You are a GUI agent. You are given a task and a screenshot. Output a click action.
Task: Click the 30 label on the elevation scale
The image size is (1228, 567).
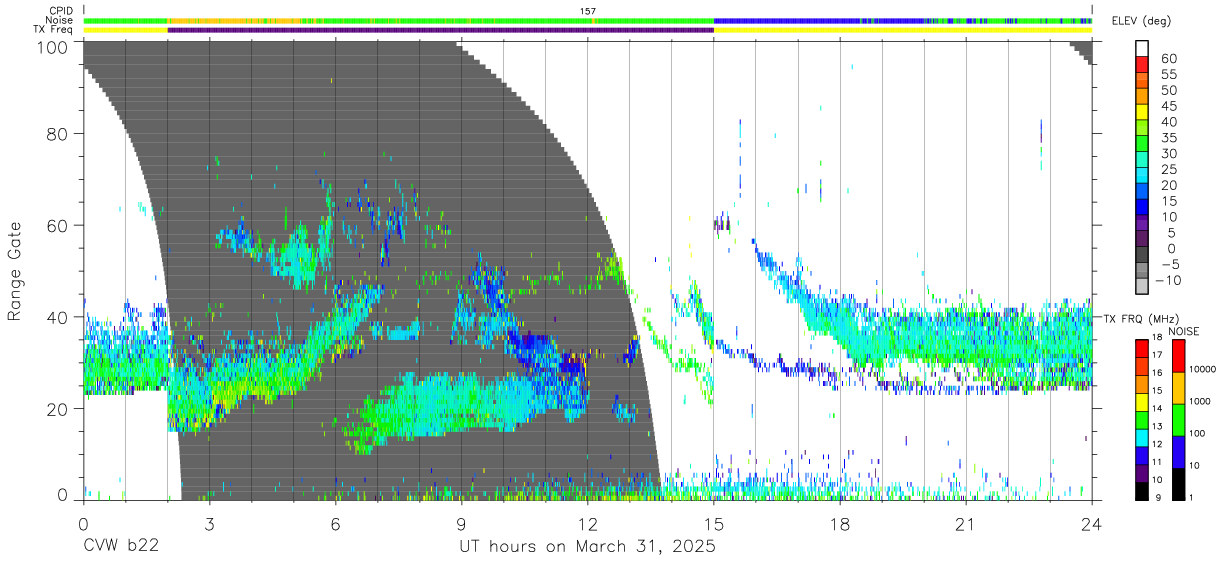click(x=1168, y=153)
